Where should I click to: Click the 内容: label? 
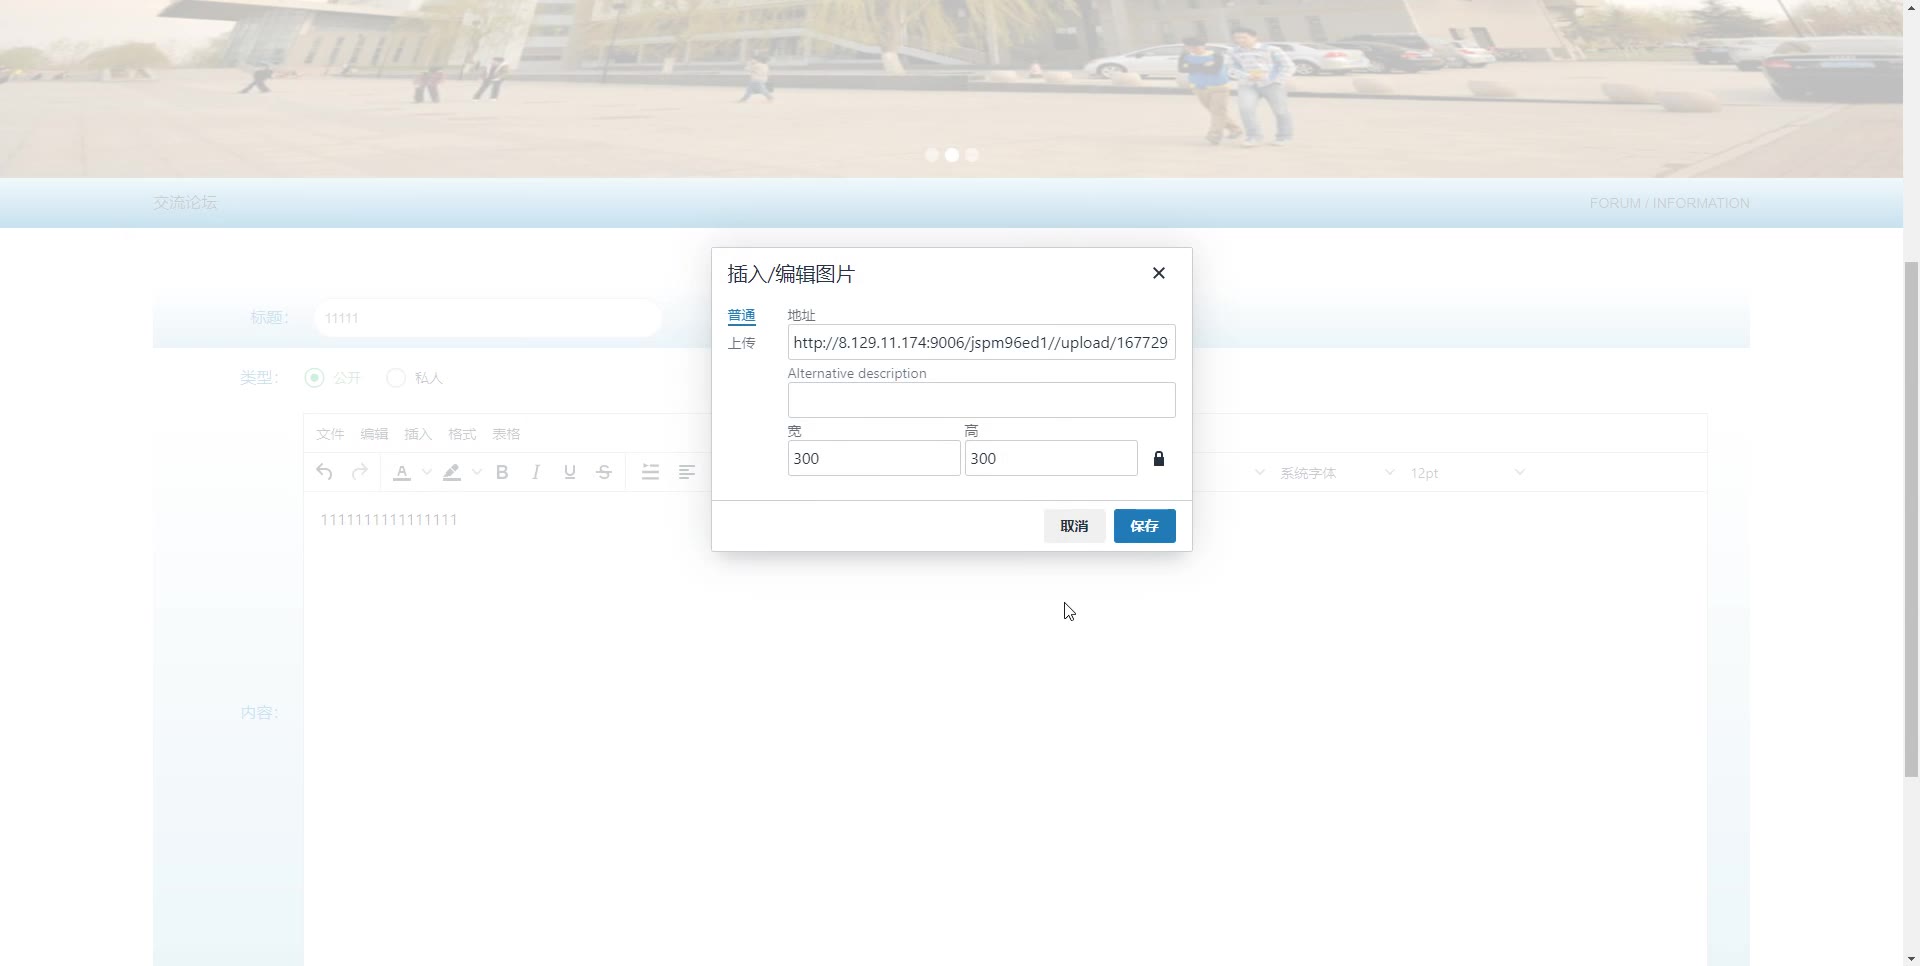click(x=259, y=712)
